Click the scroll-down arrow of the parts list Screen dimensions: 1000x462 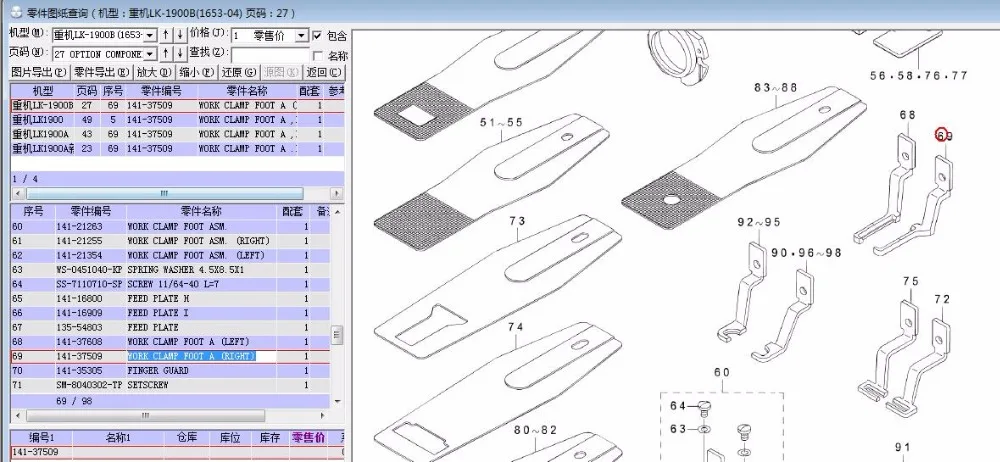[x=337, y=402]
